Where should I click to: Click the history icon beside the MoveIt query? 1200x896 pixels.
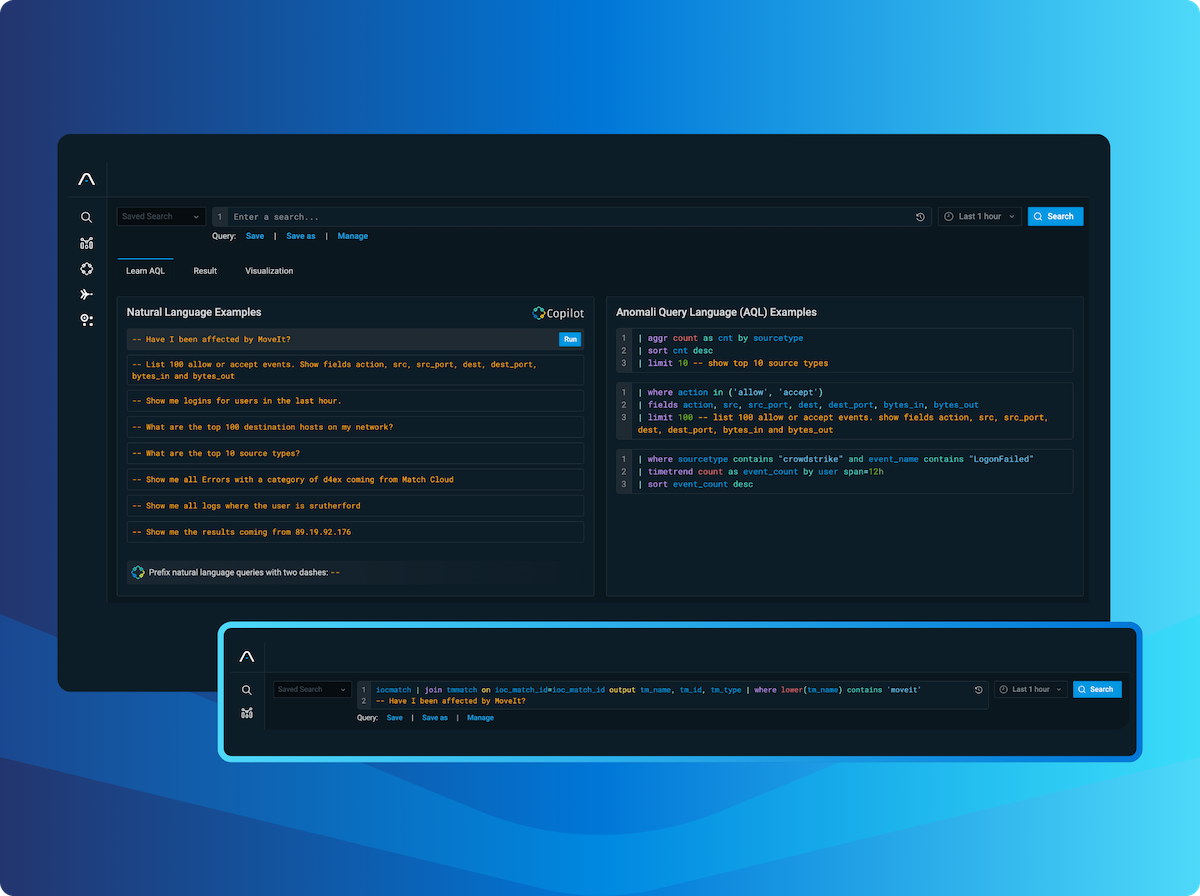(978, 690)
